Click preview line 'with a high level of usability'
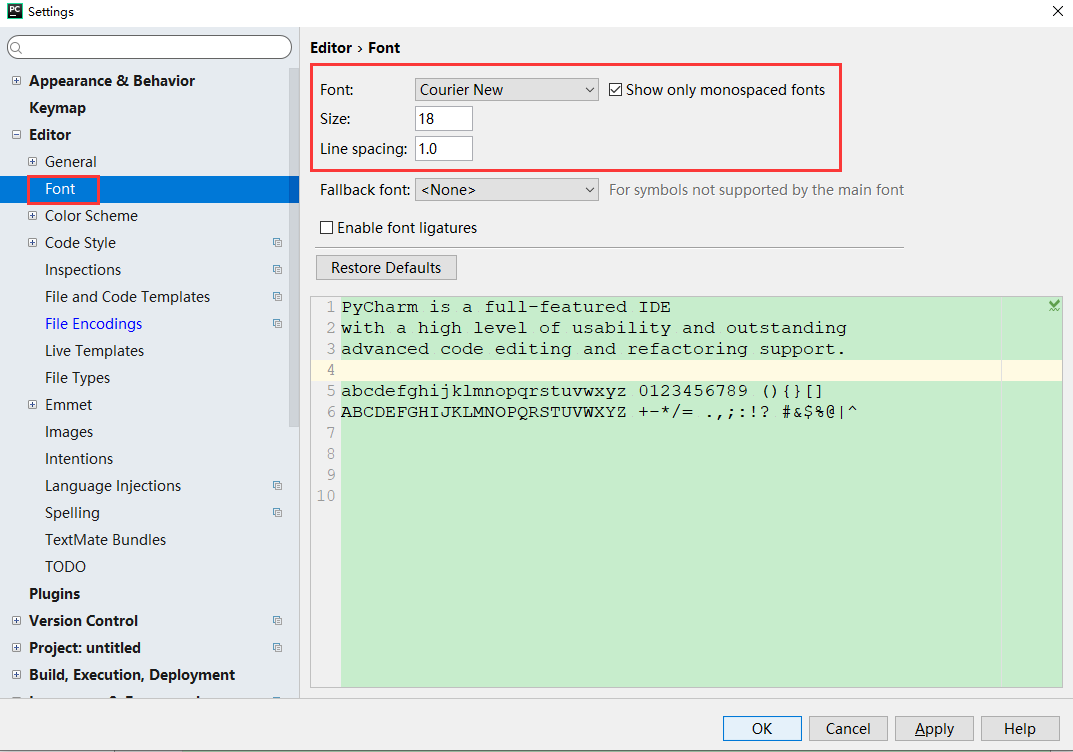The height and width of the screenshot is (752, 1073). click(594, 328)
